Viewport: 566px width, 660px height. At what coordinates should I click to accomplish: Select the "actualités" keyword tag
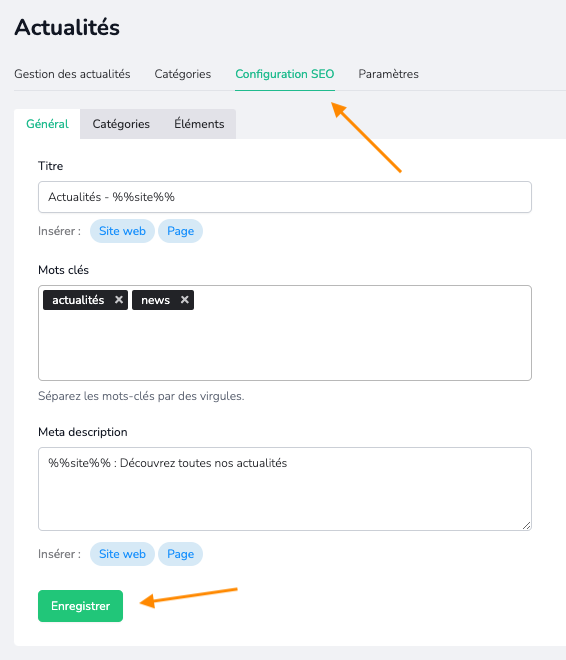[x=78, y=300]
